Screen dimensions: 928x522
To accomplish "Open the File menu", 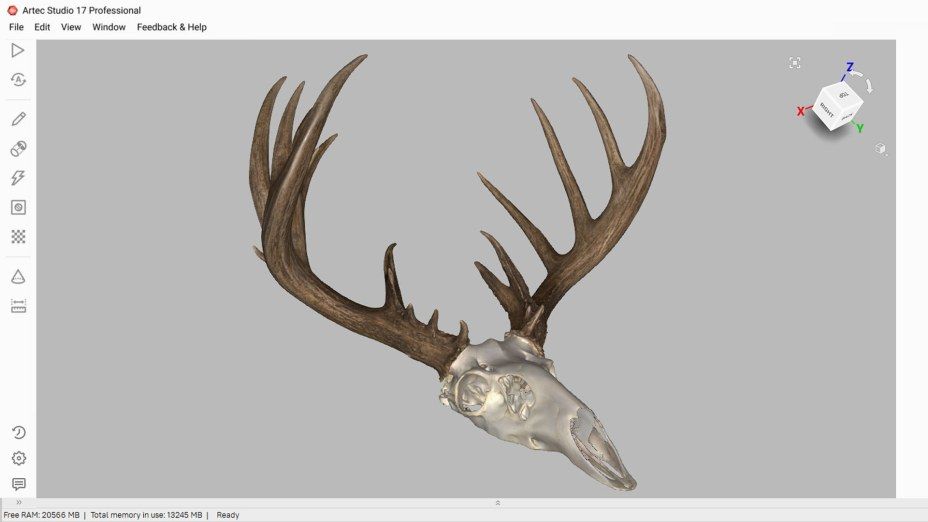I will [x=16, y=27].
